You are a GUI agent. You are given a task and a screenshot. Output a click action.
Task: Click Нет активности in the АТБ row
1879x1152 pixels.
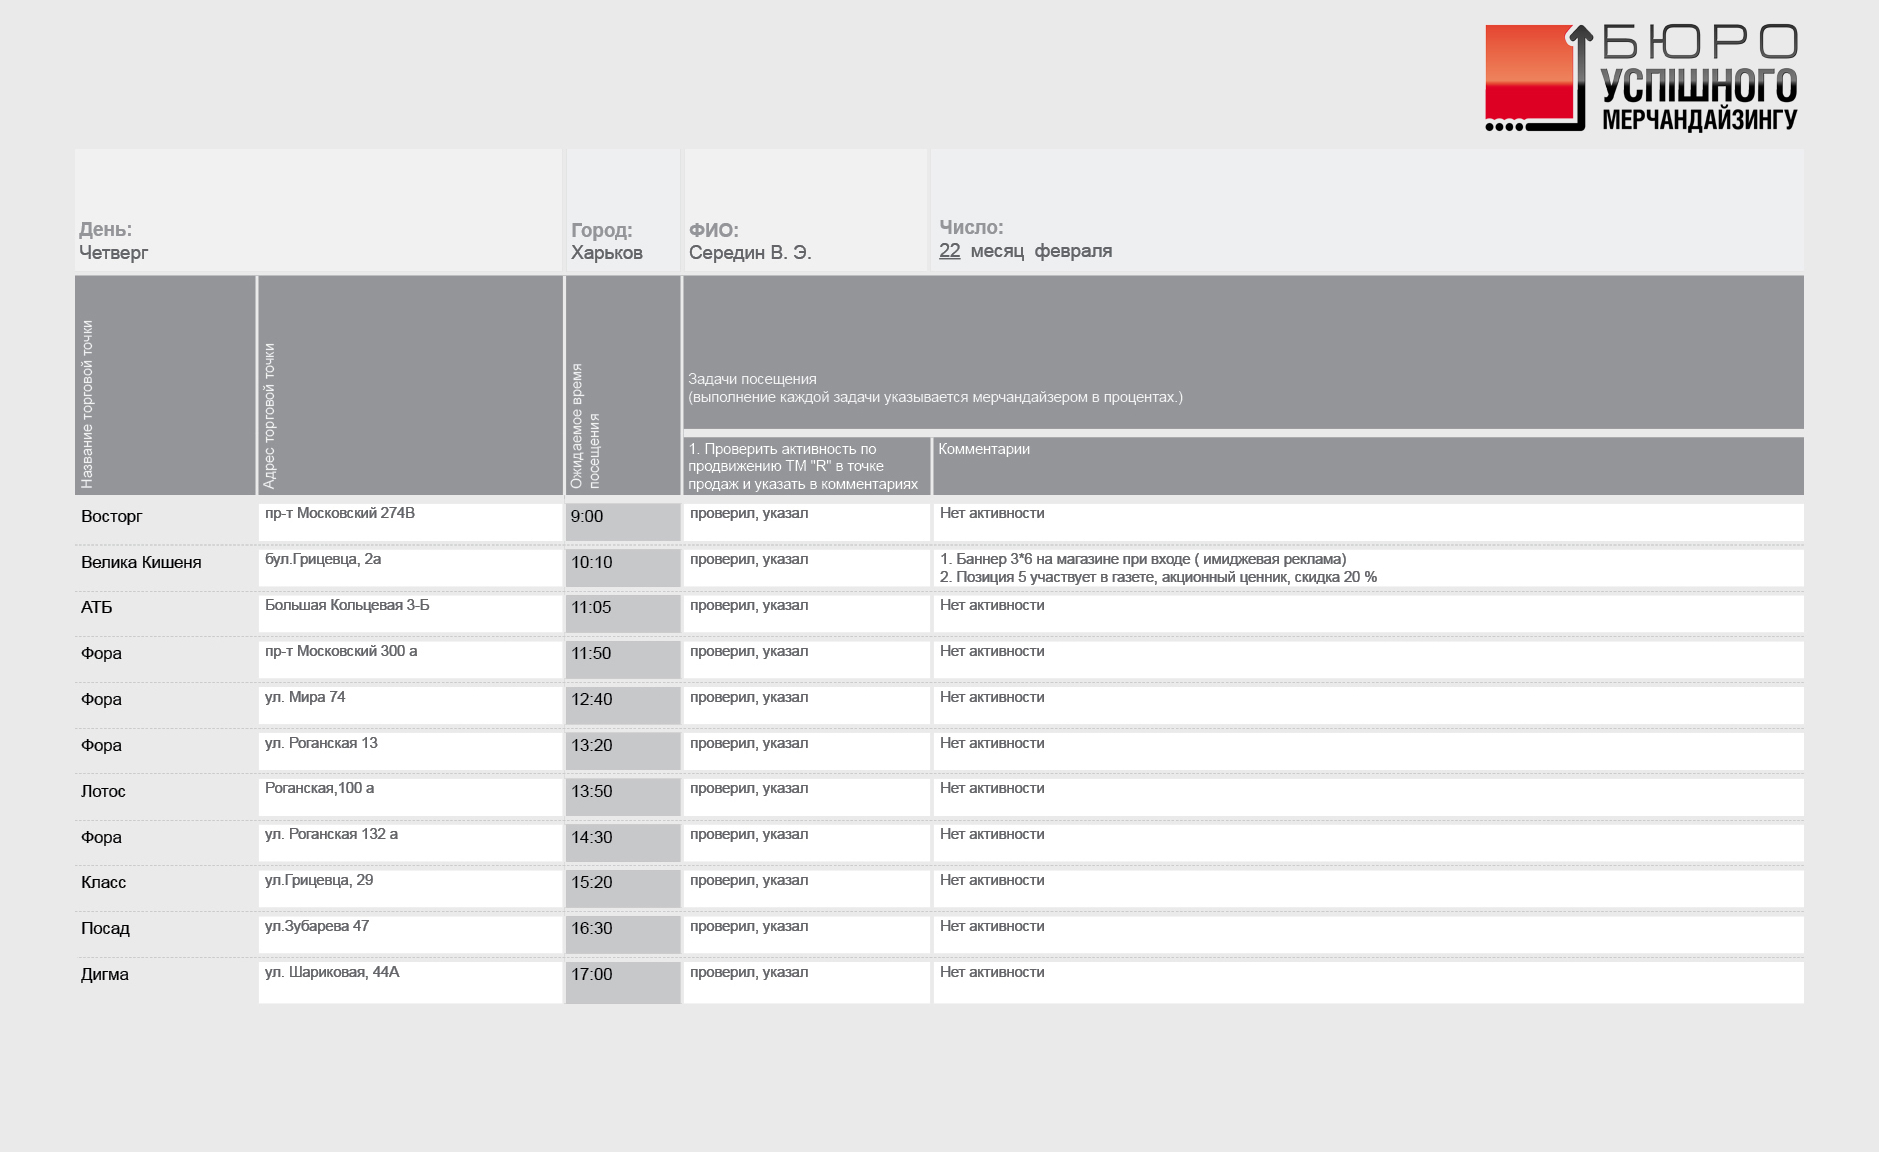pyautogui.click(x=992, y=605)
